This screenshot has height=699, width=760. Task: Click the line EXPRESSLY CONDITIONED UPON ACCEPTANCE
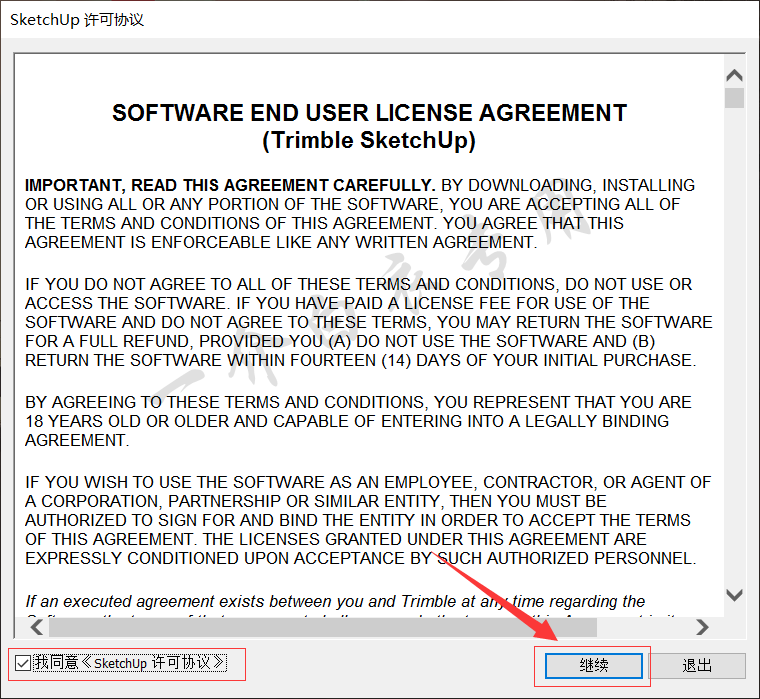[x=361, y=558]
